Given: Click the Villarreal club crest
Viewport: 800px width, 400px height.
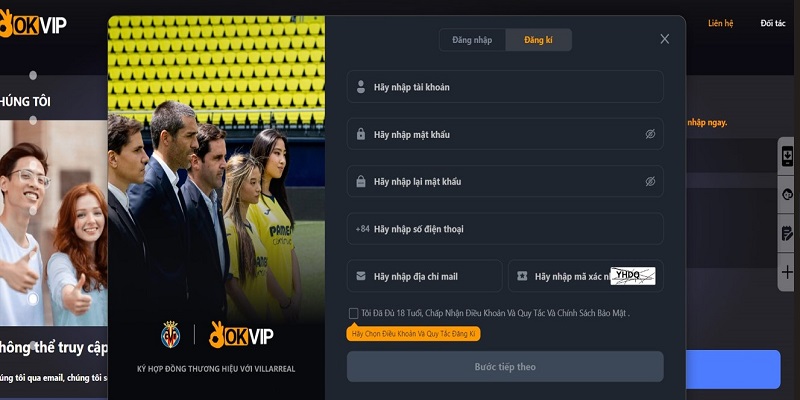Looking at the screenshot, I should coord(170,335).
